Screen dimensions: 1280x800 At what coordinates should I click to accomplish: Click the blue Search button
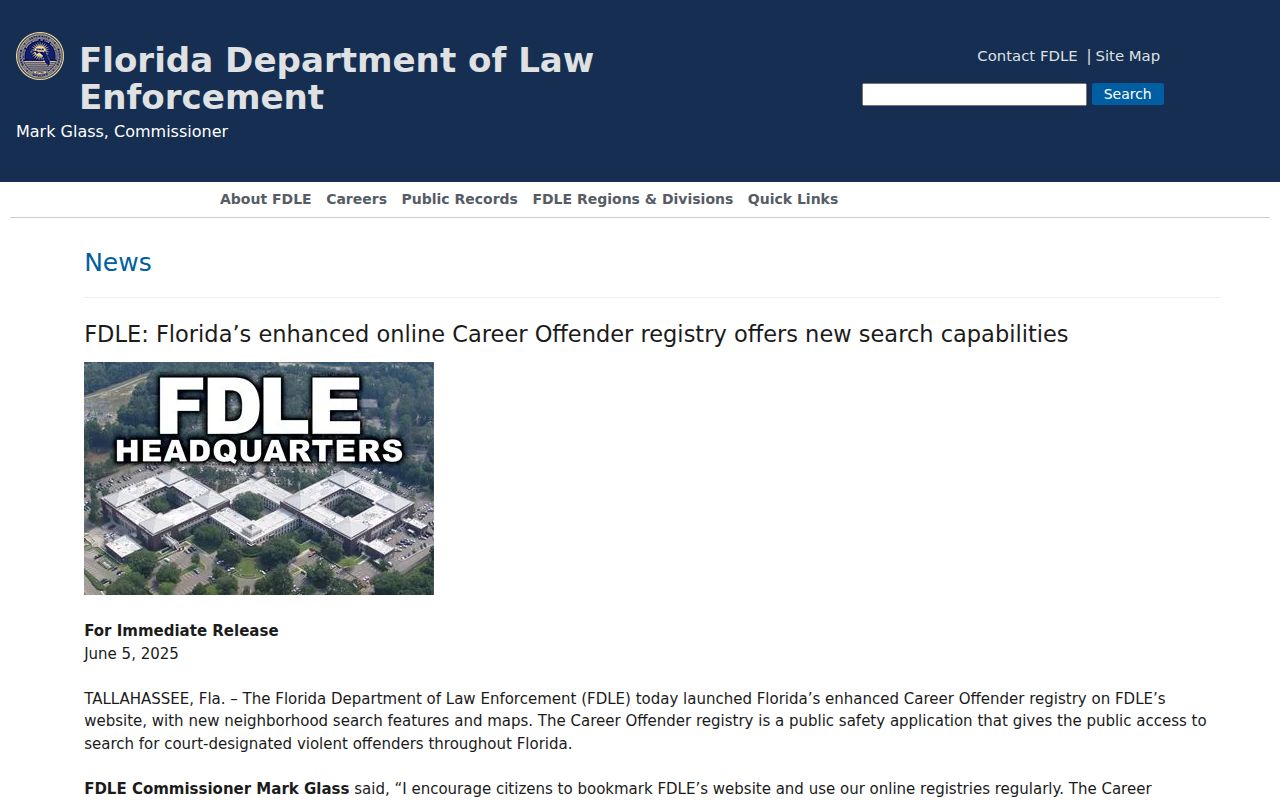(1127, 94)
